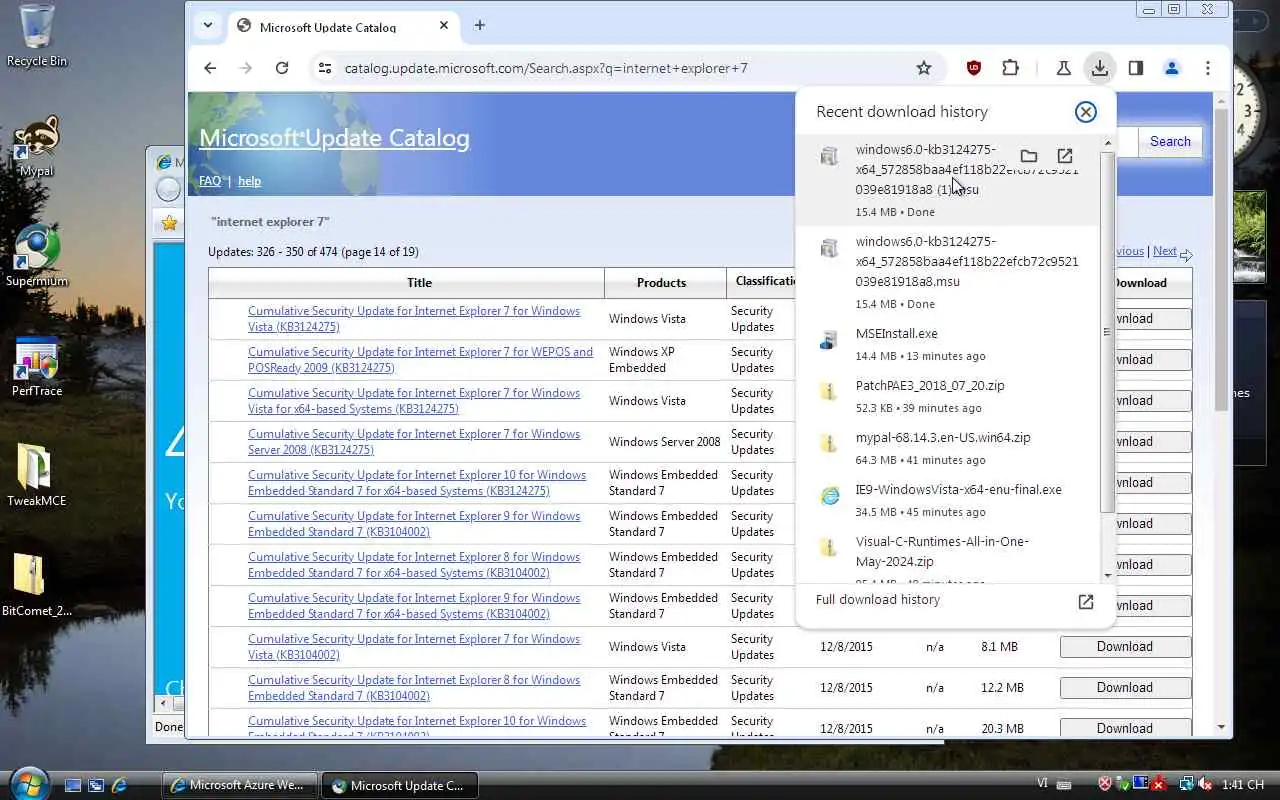Click Switch between windows quick launch icon
The width and height of the screenshot is (1280, 800).
click(96, 785)
